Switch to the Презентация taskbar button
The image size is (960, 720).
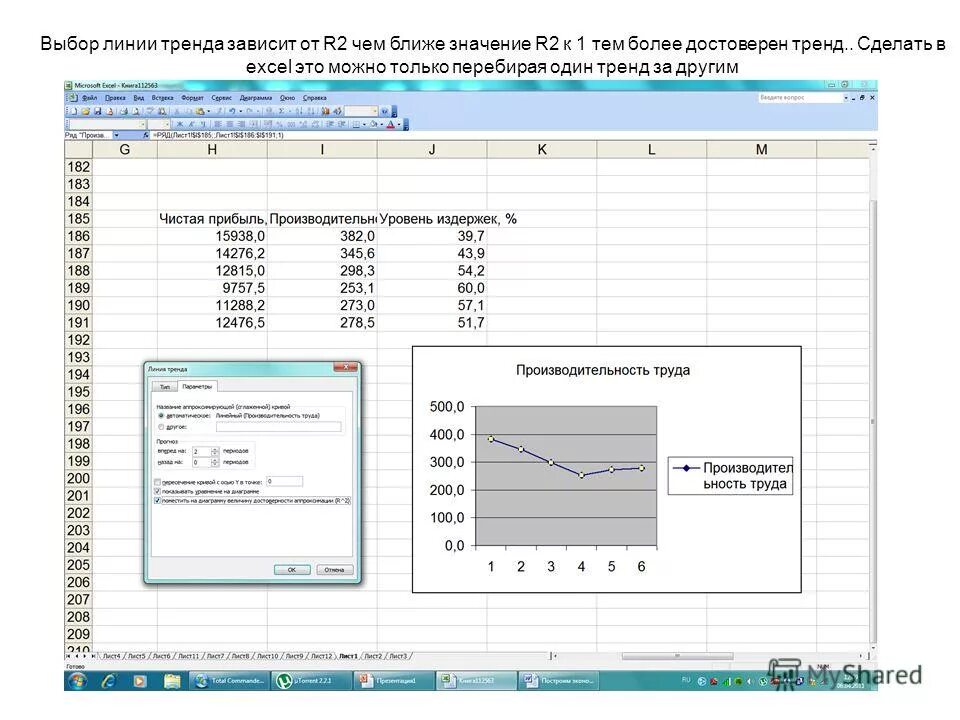(x=393, y=681)
